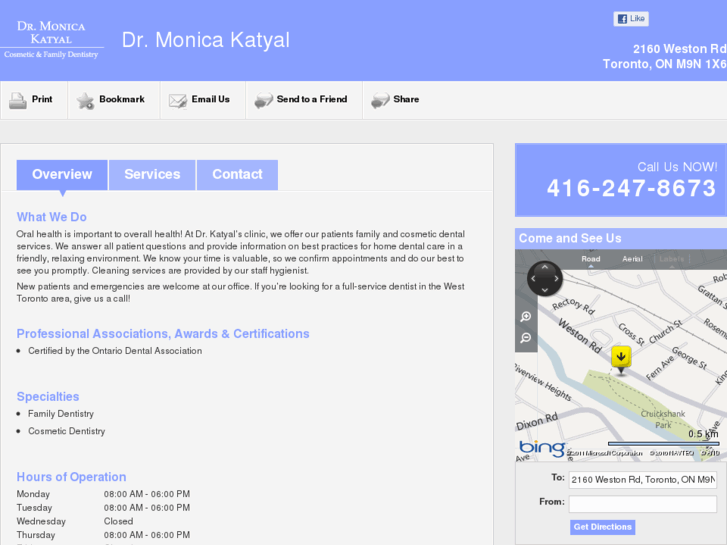Click the Dr. Monica Katyal page title
Image resolution: width=727 pixels, height=545 pixels.
[206, 40]
